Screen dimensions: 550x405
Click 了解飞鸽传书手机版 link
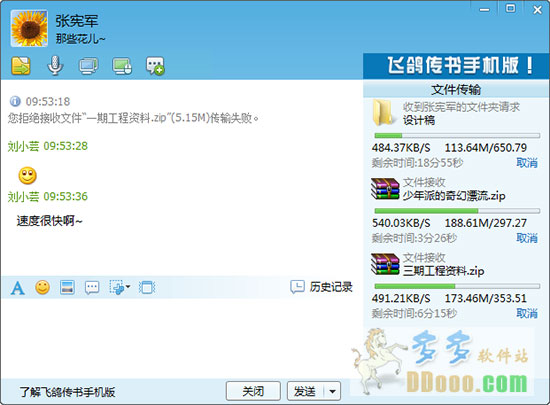(67, 392)
